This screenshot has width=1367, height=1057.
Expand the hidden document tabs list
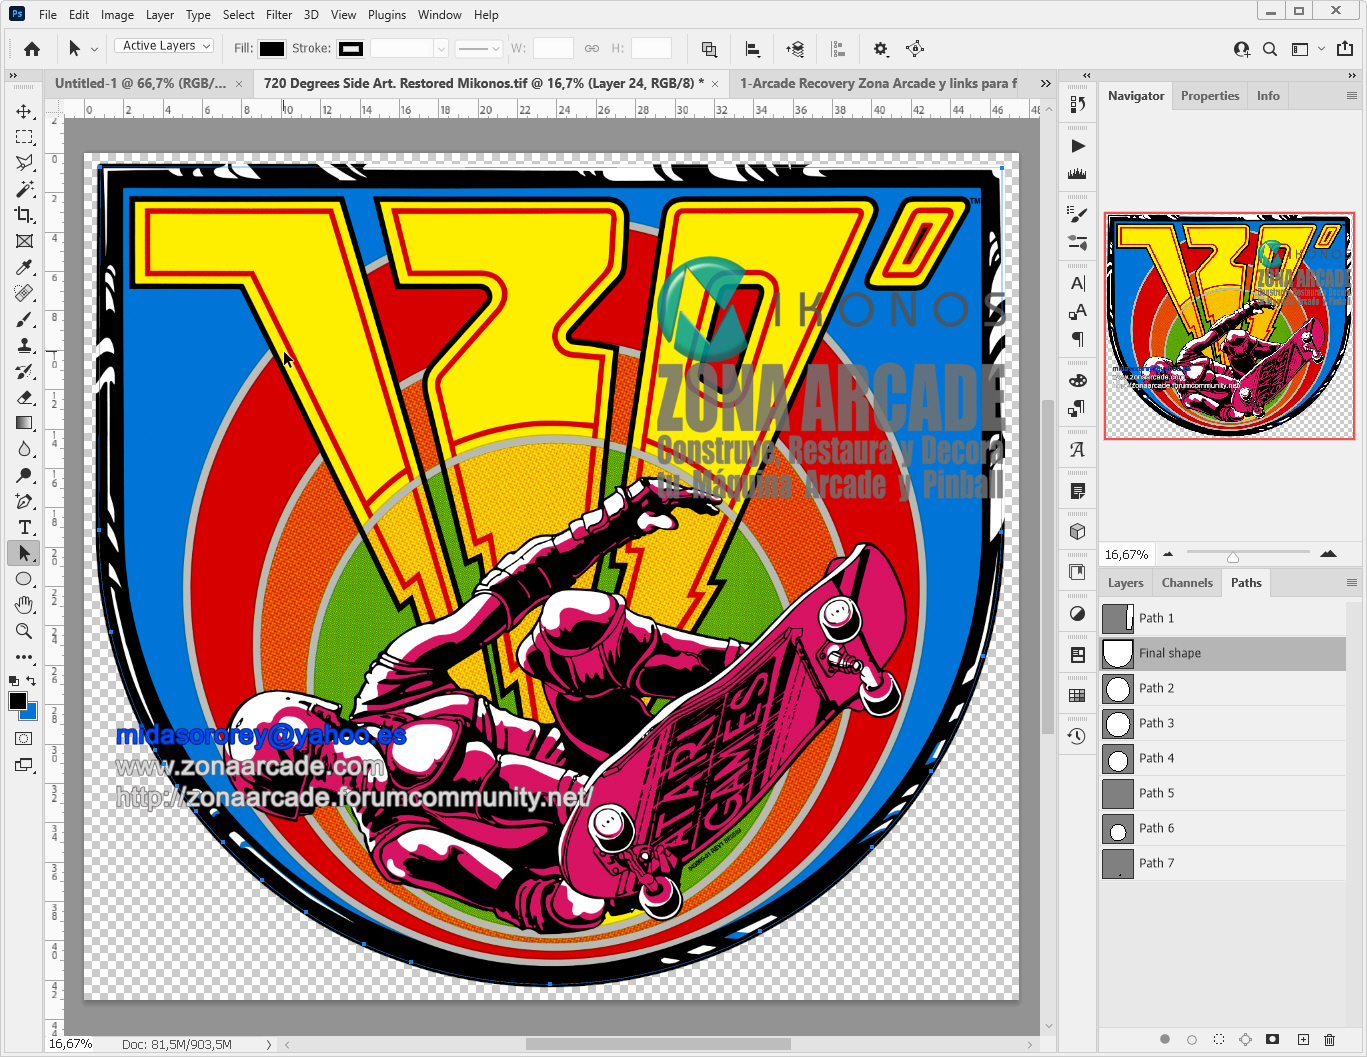tap(1045, 84)
